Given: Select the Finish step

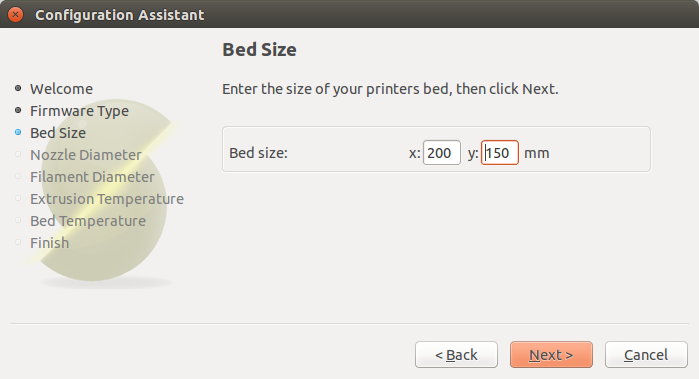Looking at the screenshot, I should 49,243.
